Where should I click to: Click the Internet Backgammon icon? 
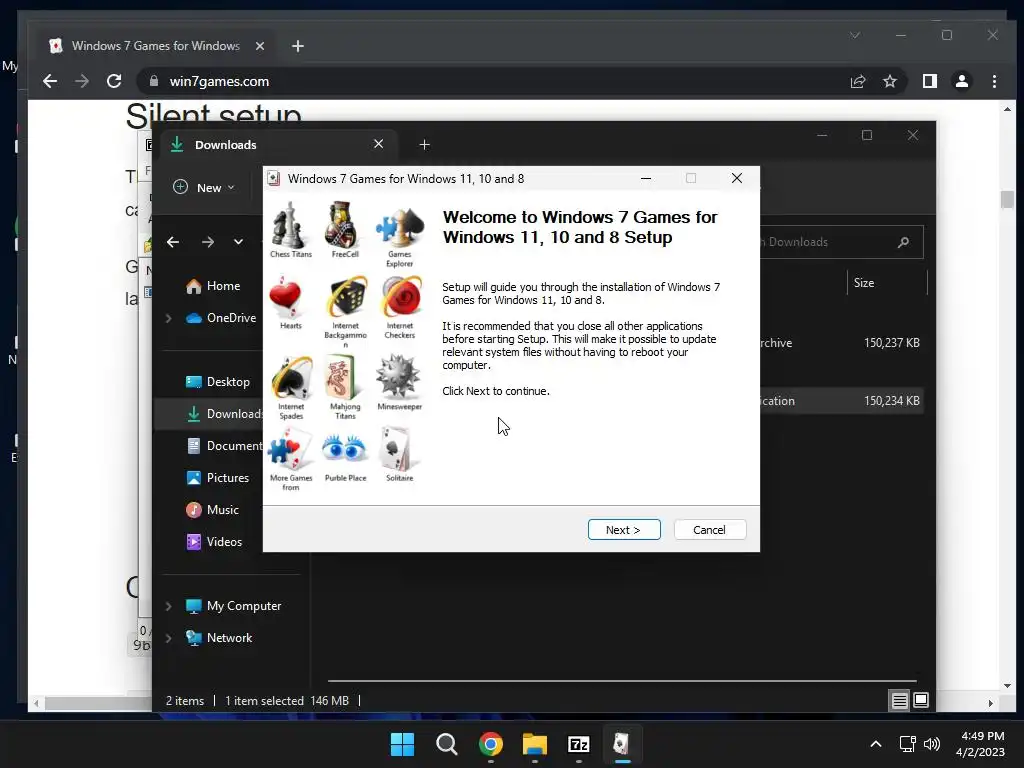coord(347,297)
